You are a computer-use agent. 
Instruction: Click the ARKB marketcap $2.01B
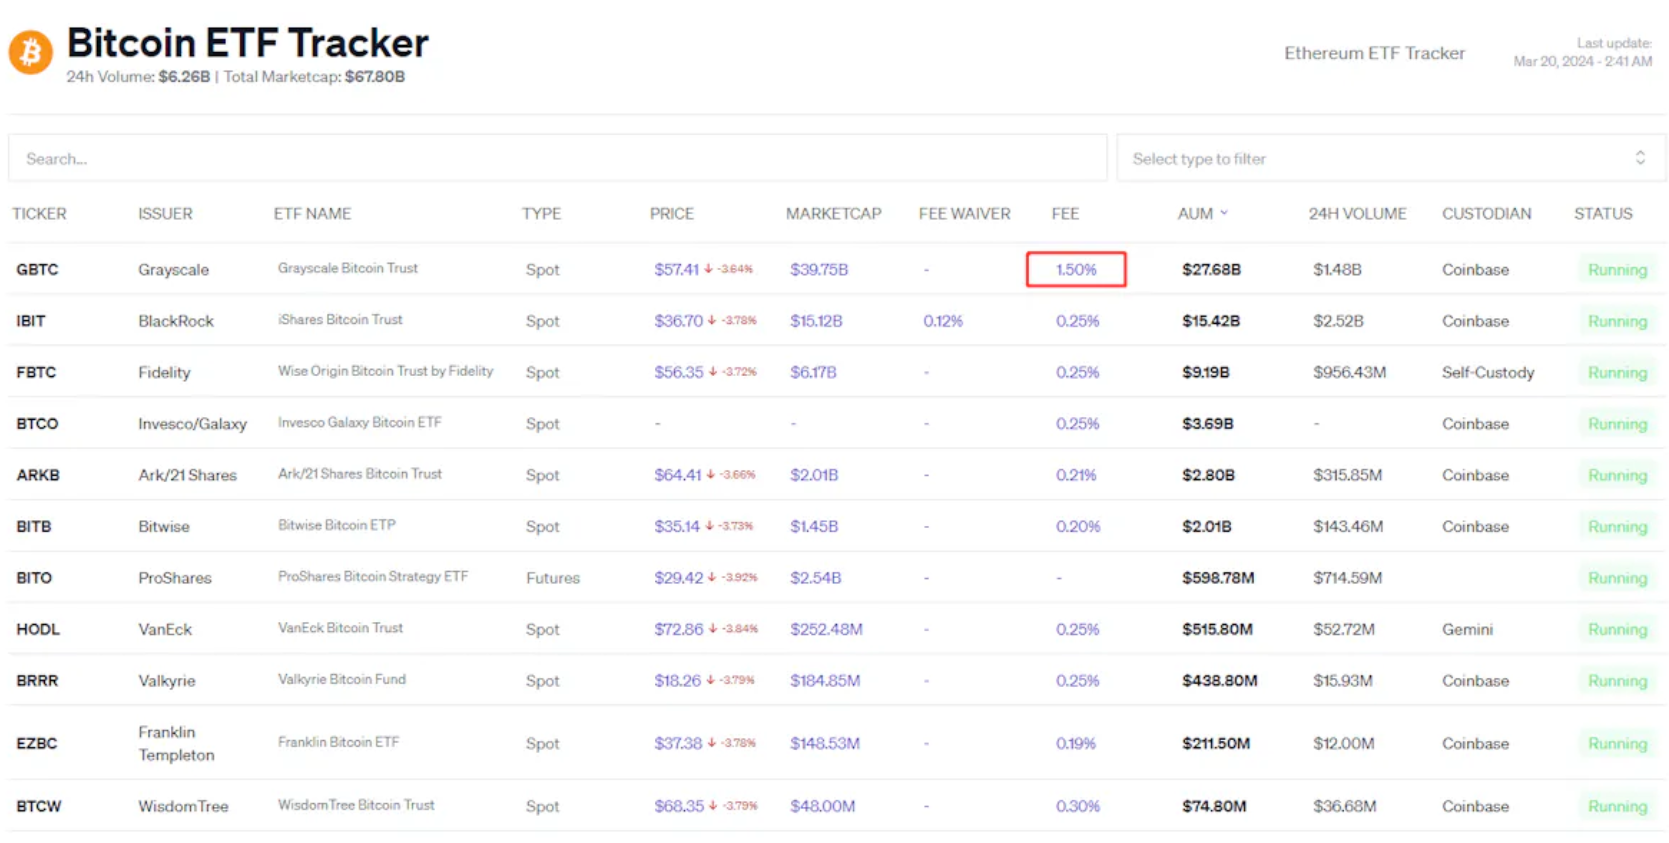pyautogui.click(x=814, y=475)
